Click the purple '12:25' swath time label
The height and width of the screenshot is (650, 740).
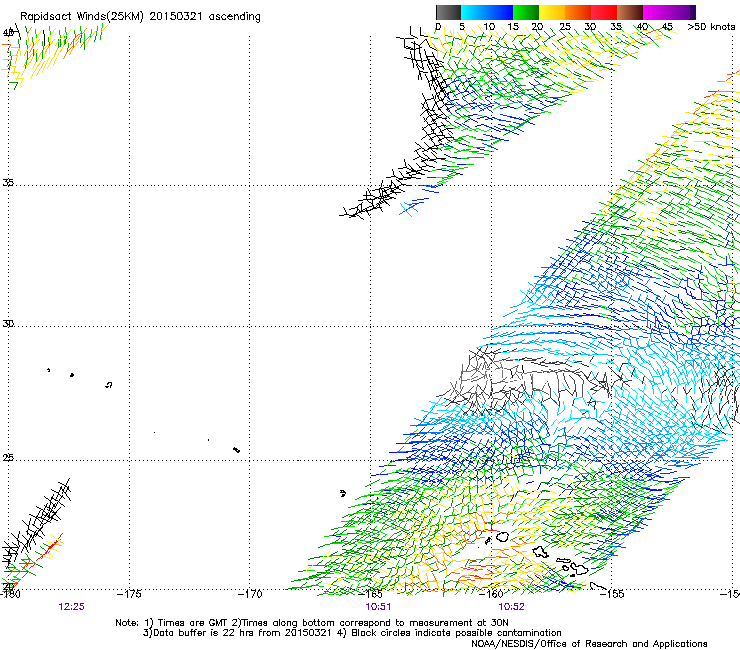pos(71,607)
